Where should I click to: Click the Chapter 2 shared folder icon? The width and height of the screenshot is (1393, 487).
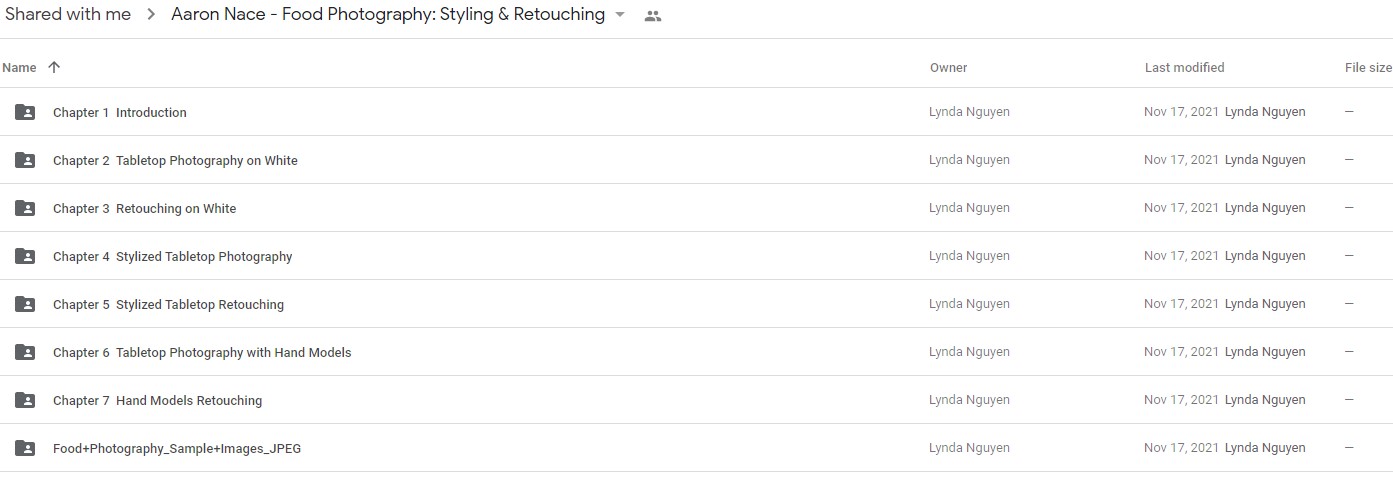click(x=25, y=160)
